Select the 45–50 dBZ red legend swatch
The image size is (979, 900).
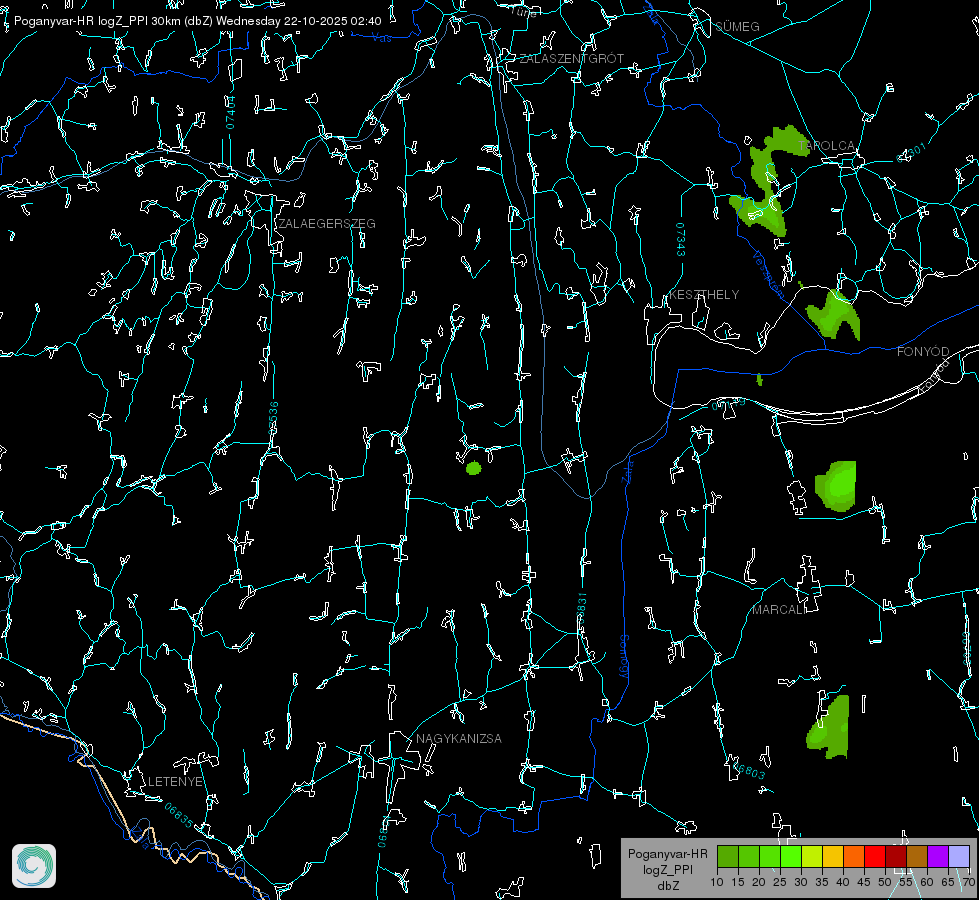pyautogui.click(x=875, y=856)
